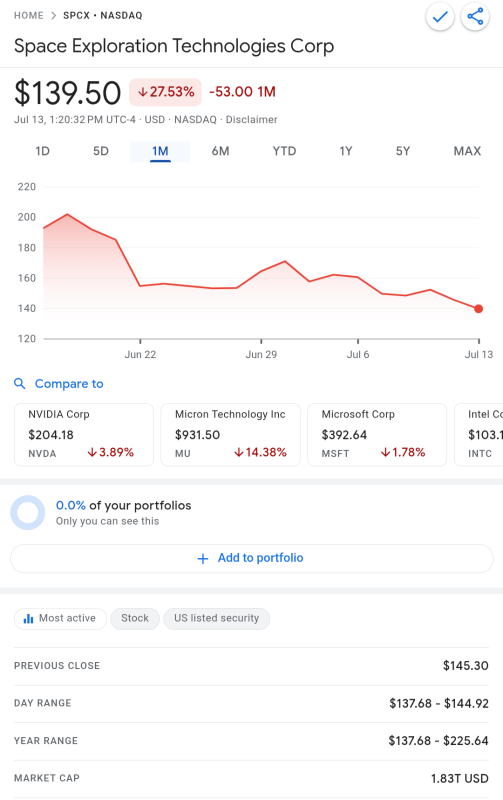Click the $139.50 price
The width and height of the screenshot is (503, 800).
pos(67,93)
